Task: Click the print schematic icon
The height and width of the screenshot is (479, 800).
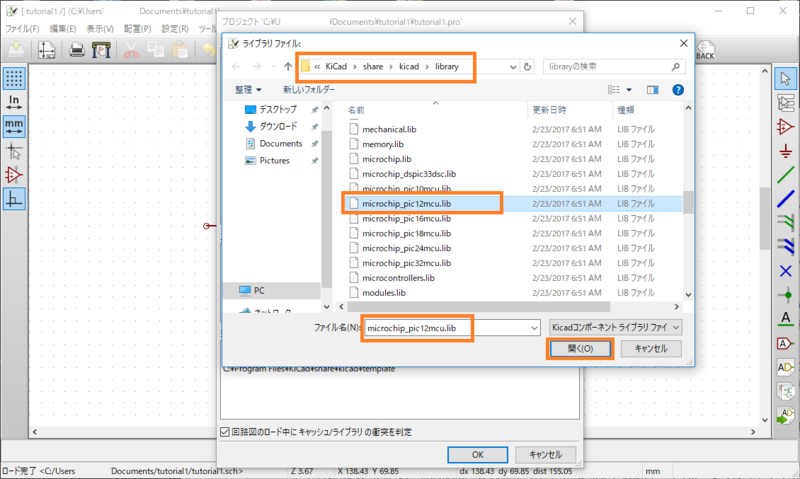Action: [x=77, y=50]
